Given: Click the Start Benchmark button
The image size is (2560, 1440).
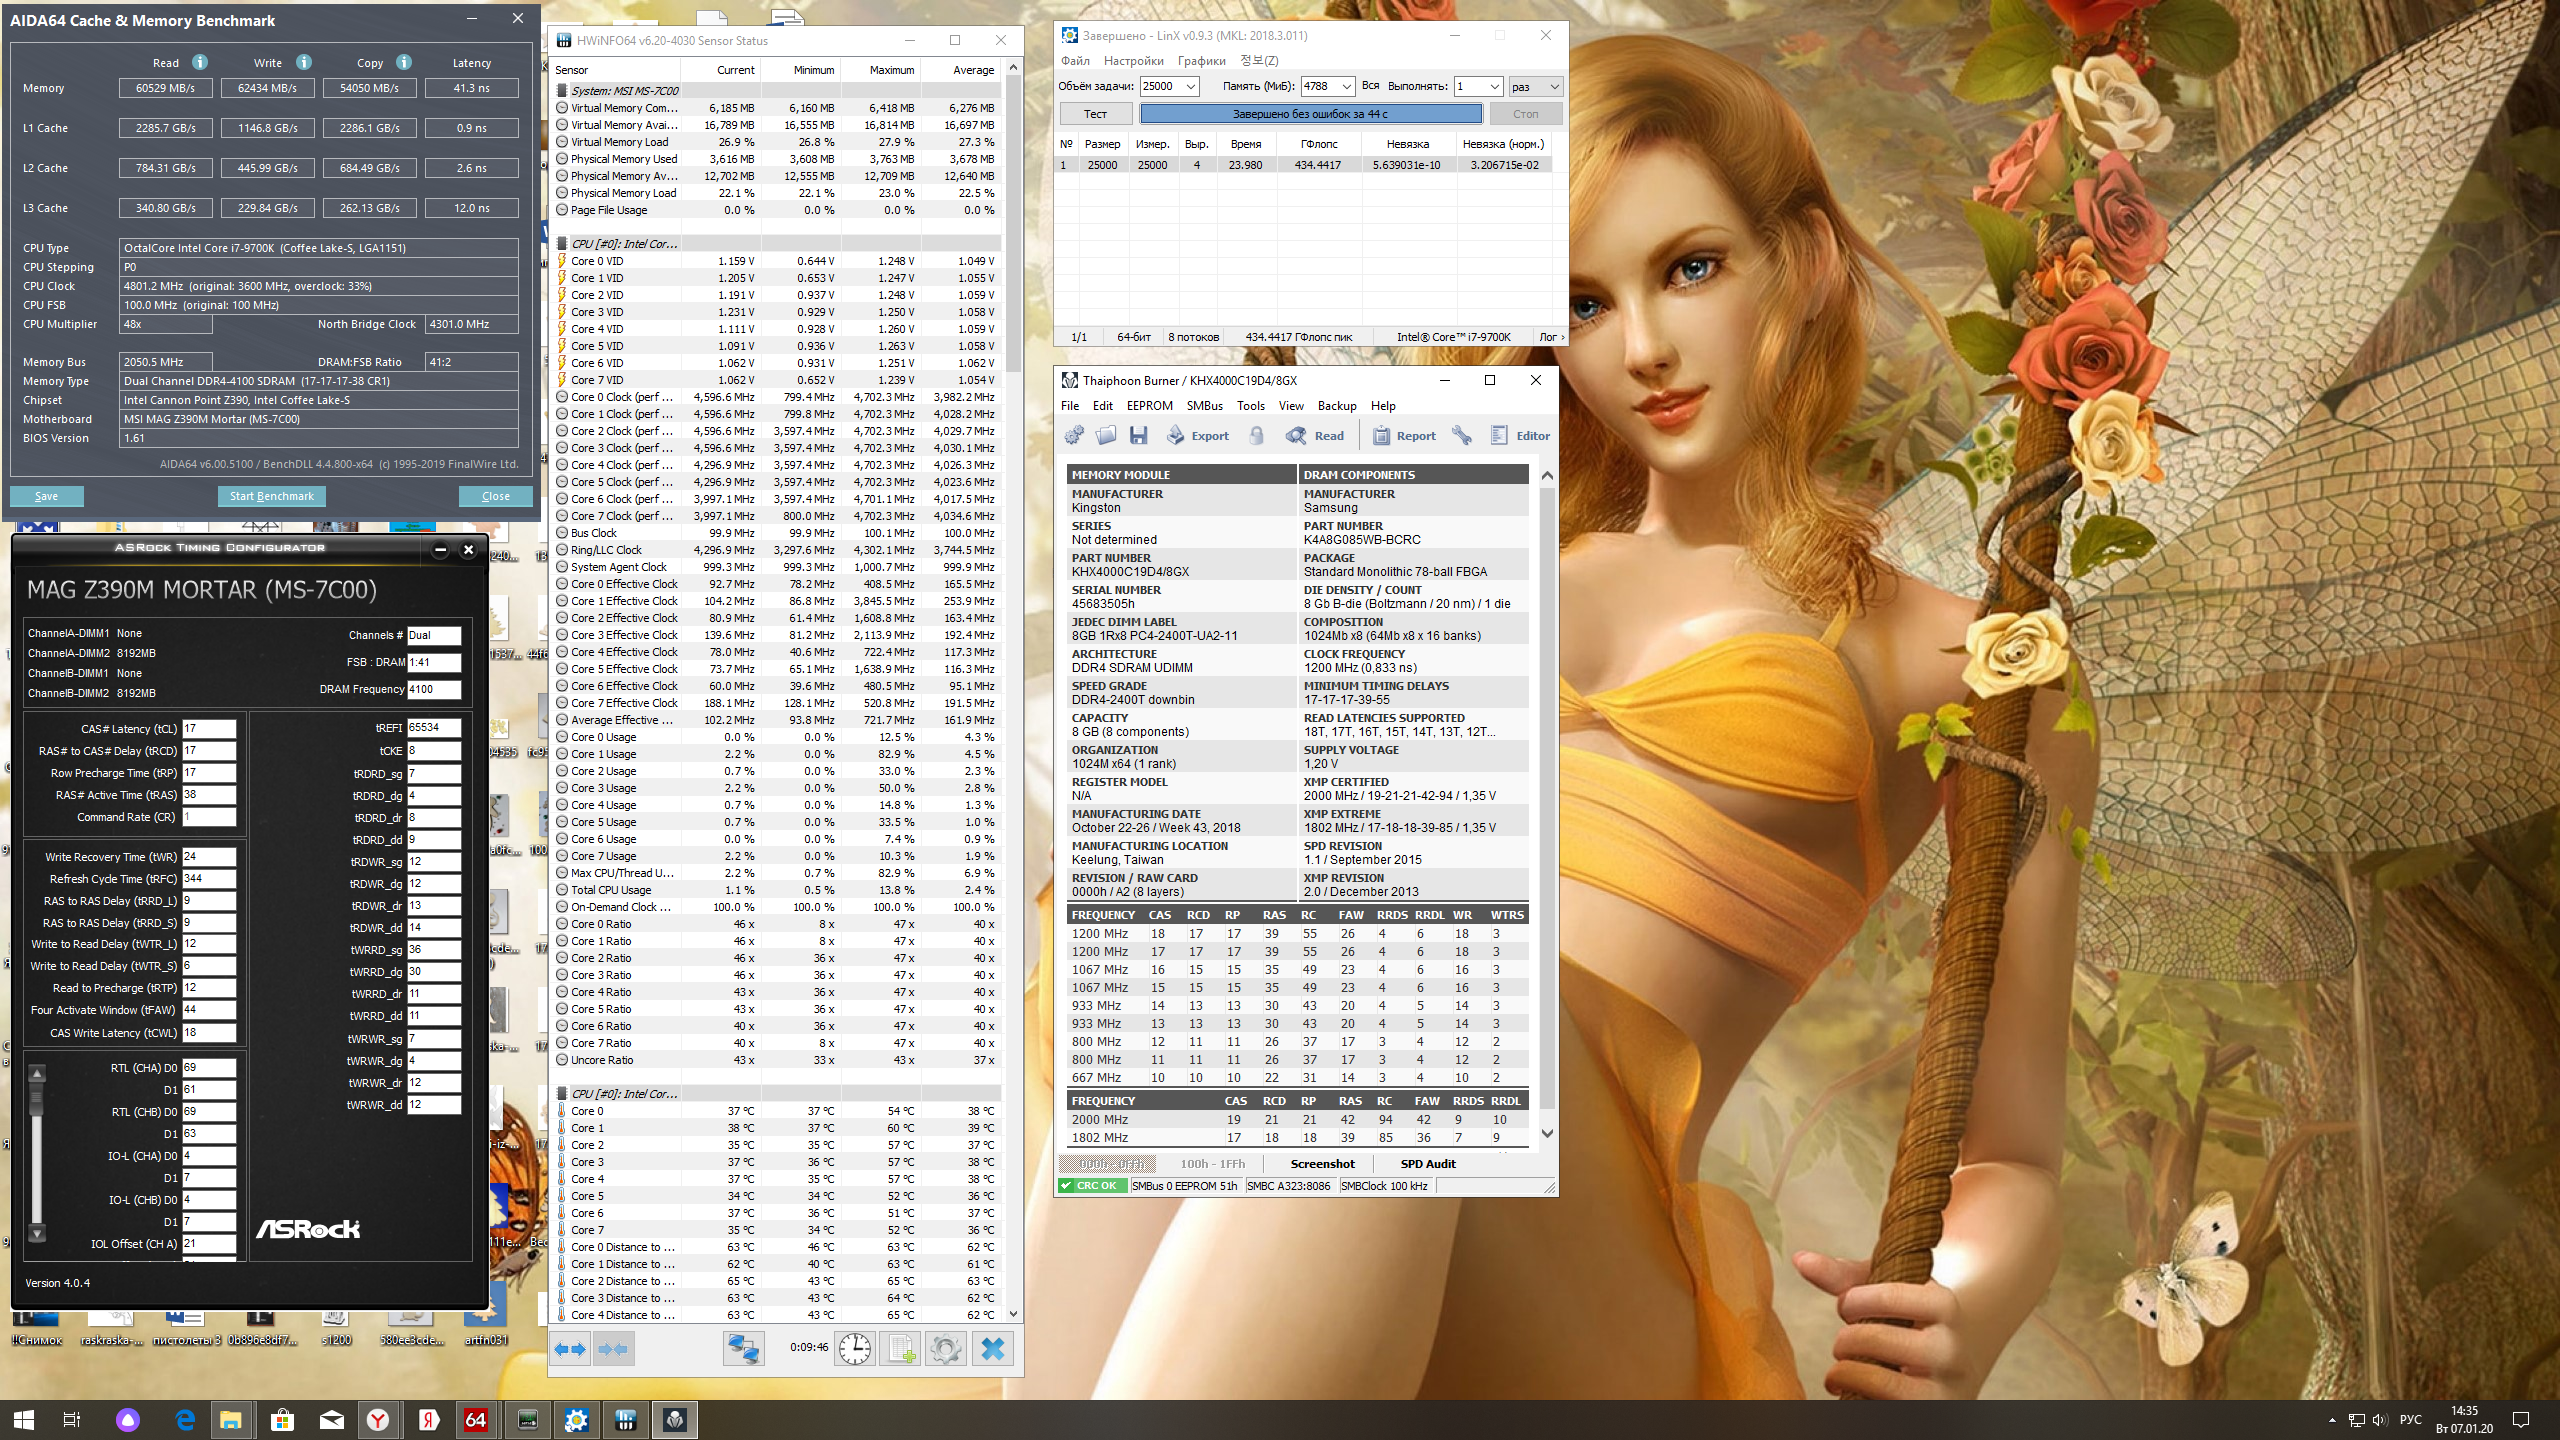Looking at the screenshot, I should point(271,496).
